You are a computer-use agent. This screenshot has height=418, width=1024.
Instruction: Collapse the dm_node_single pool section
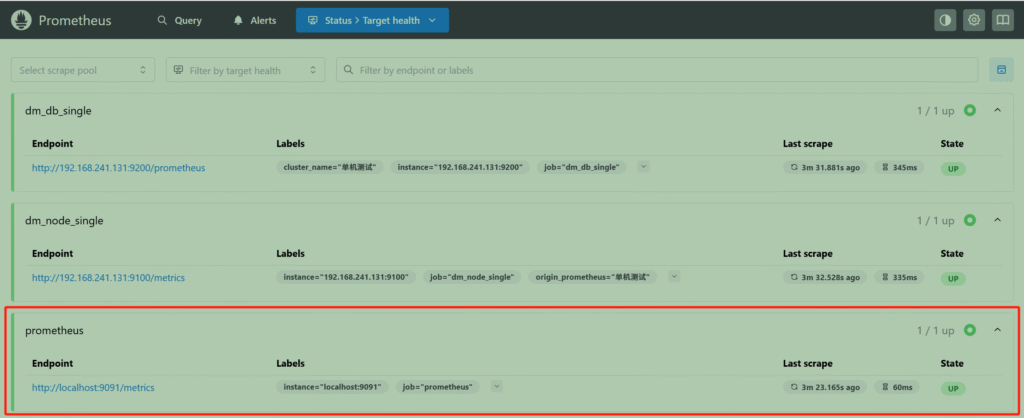click(997, 220)
